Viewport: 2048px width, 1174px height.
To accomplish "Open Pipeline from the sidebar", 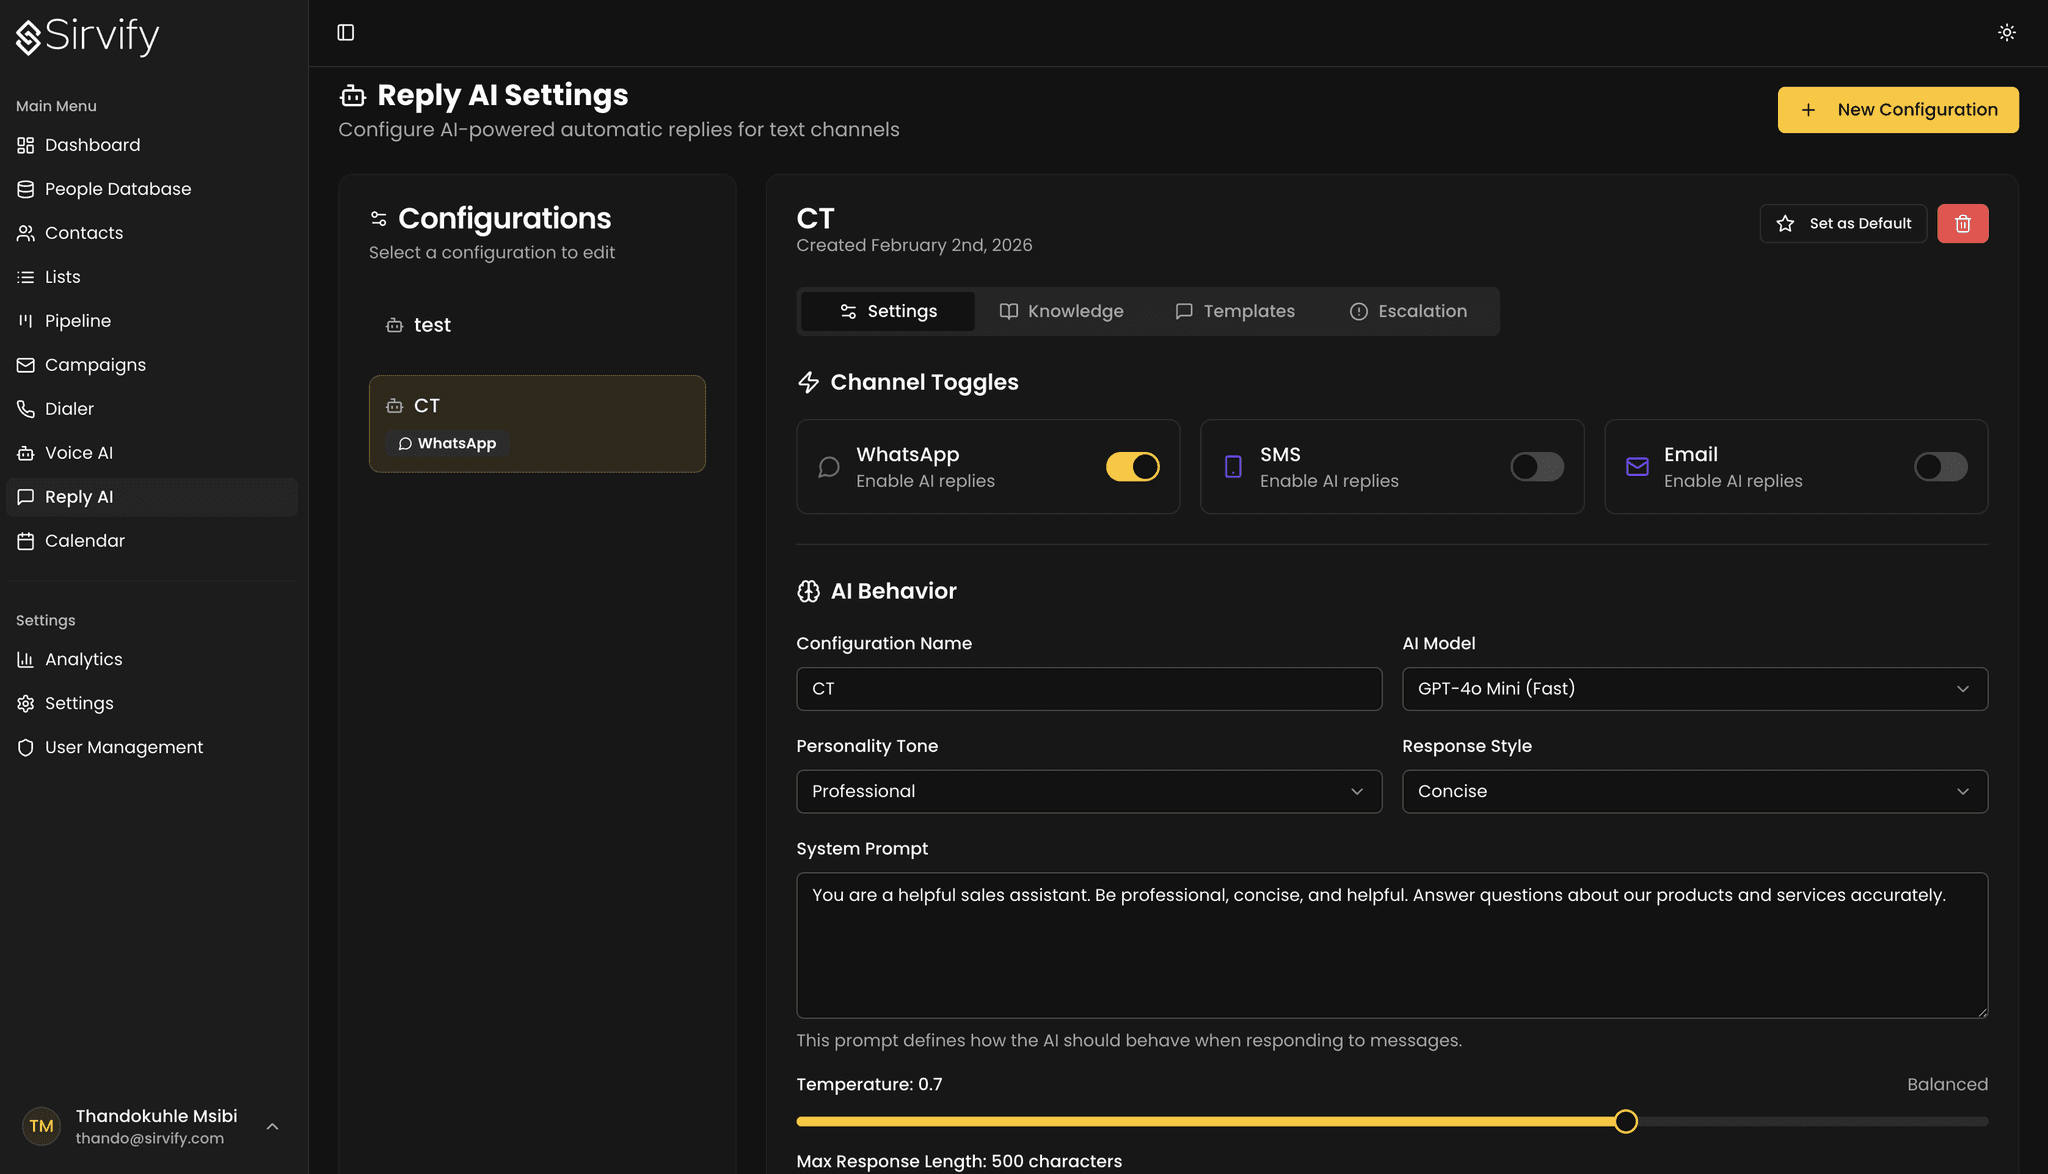I will 78,321.
